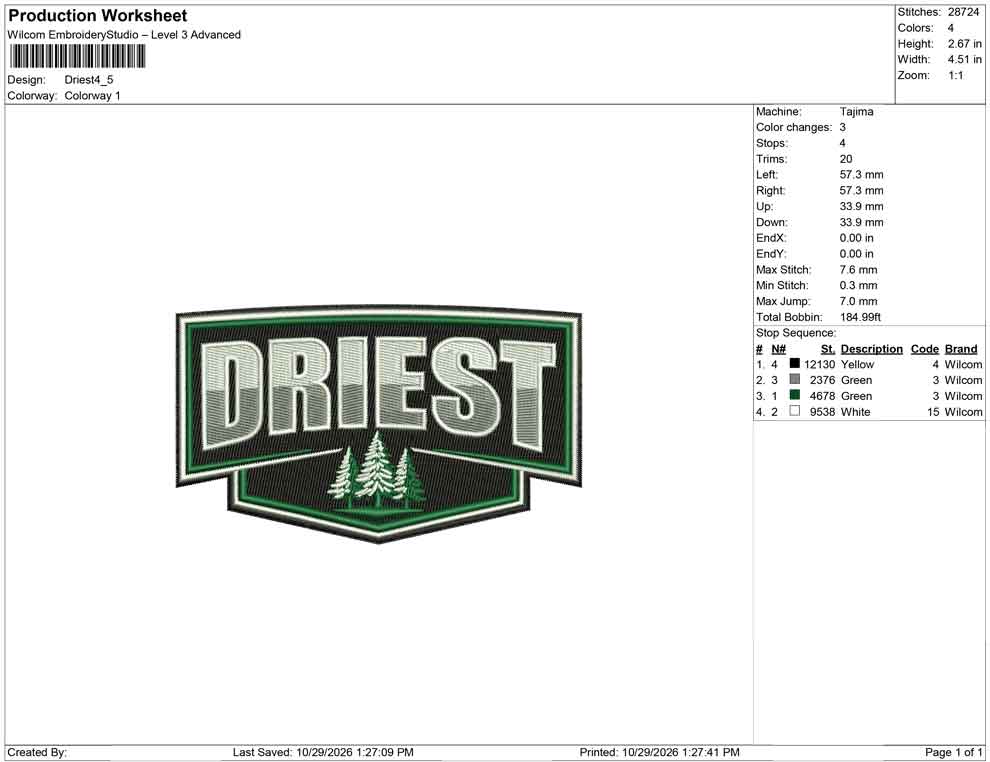Screen dimensions: 990x762
Task: Click the Brand column header
Action: coord(961,349)
